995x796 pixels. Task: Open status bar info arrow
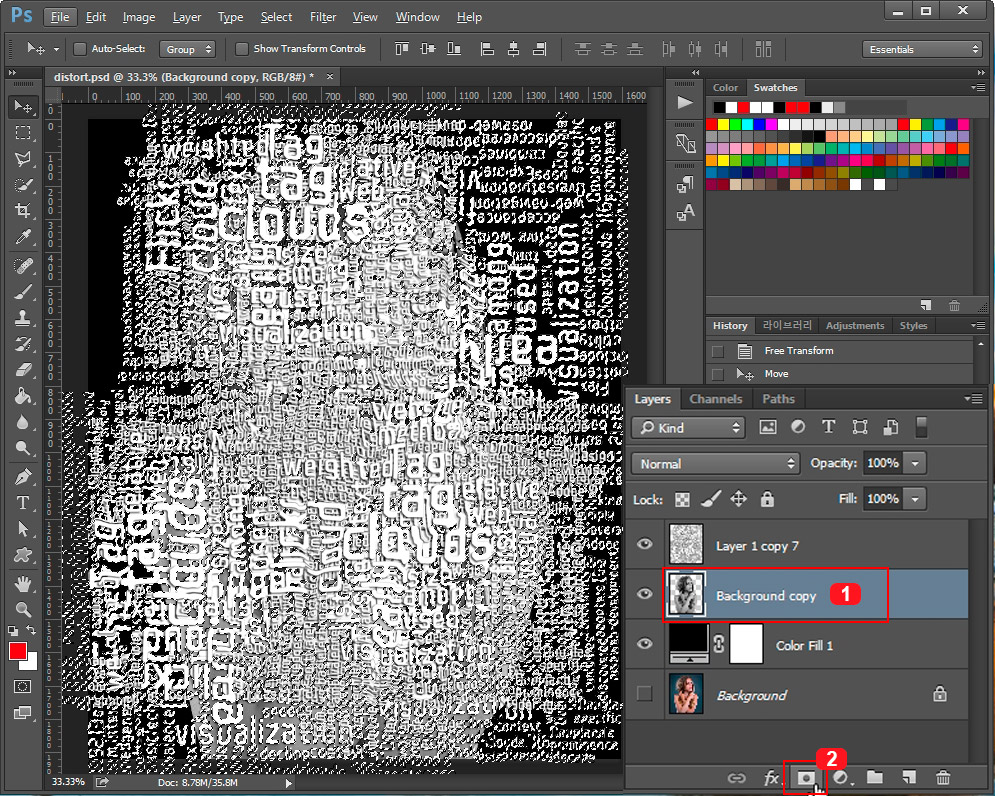(x=289, y=783)
